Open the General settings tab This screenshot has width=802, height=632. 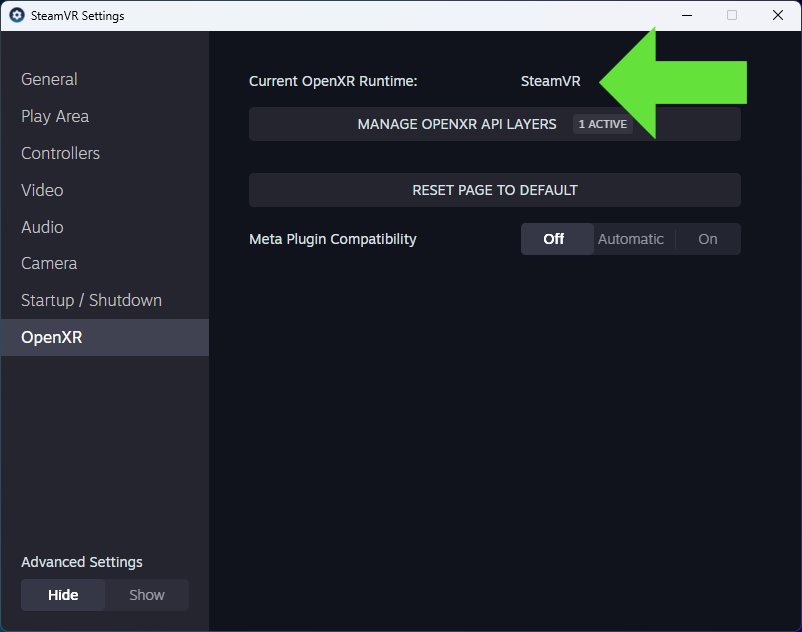(x=49, y=79)
